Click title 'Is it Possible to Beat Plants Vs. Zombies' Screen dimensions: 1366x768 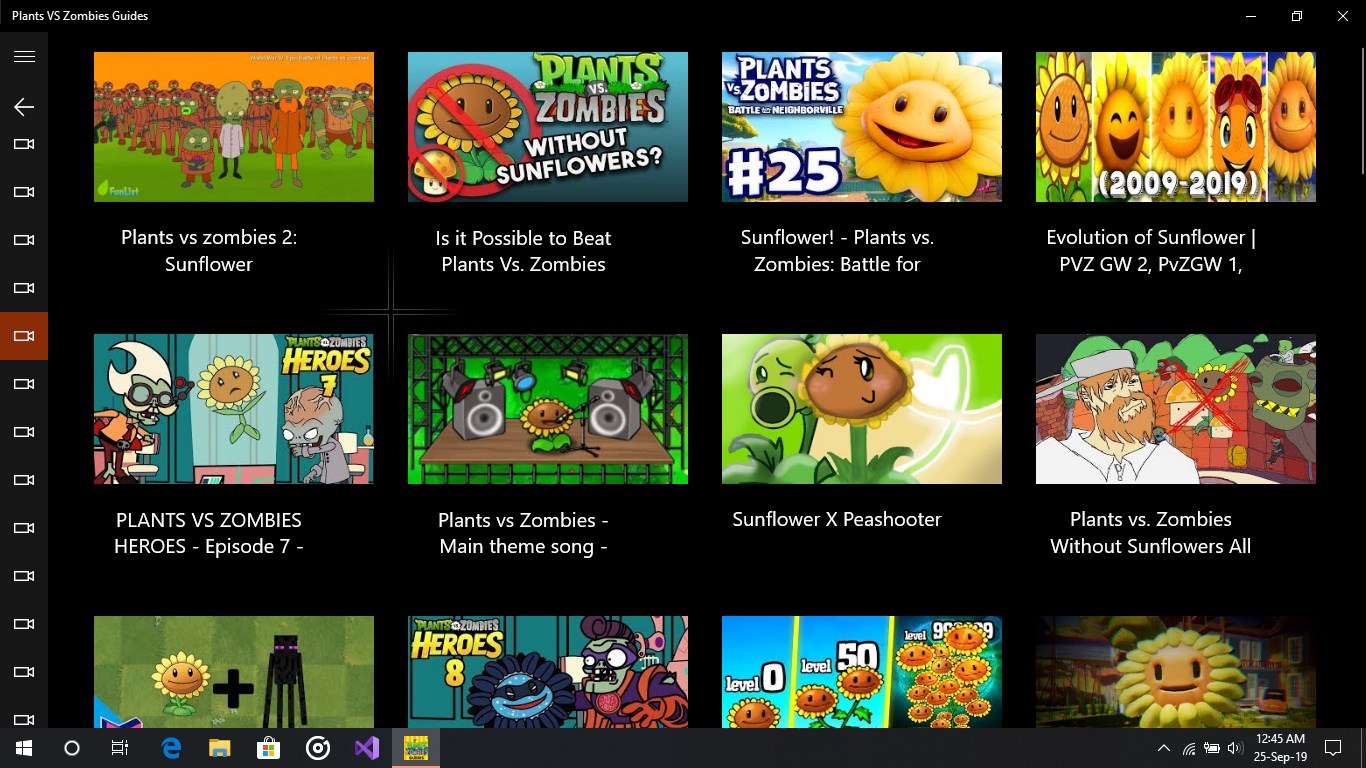coord(523,251)
